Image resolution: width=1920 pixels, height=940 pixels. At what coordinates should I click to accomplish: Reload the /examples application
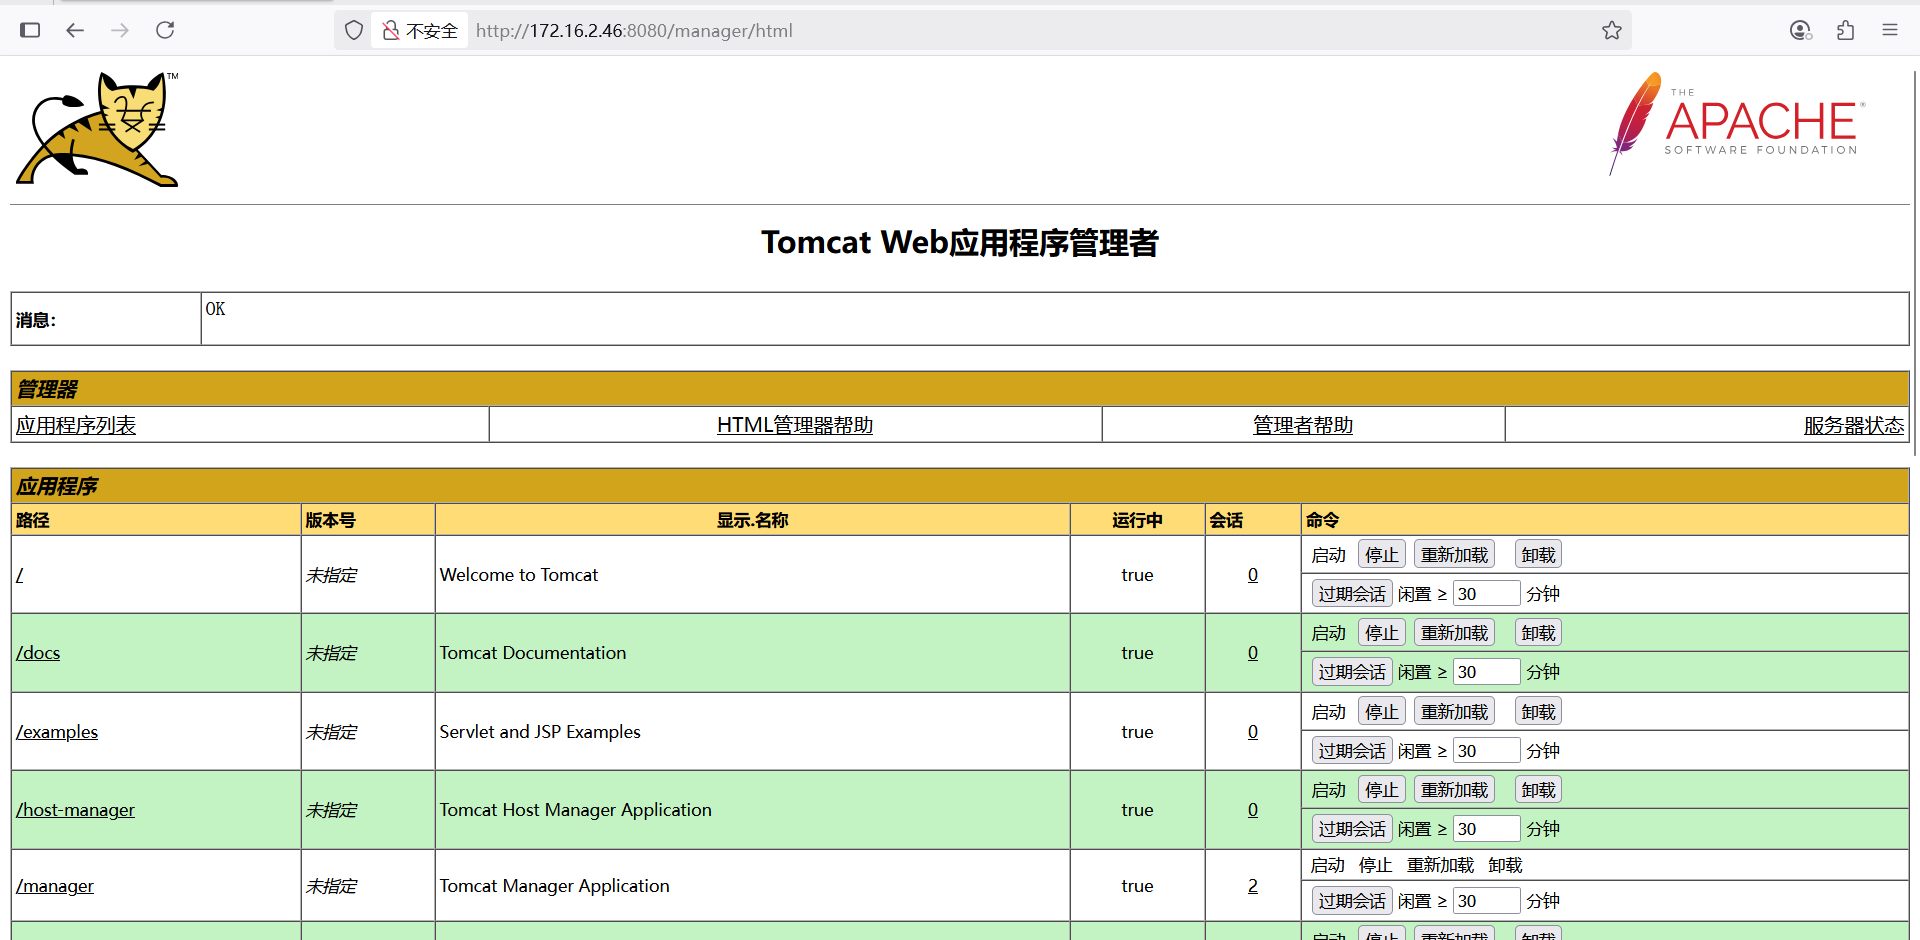1454,712
